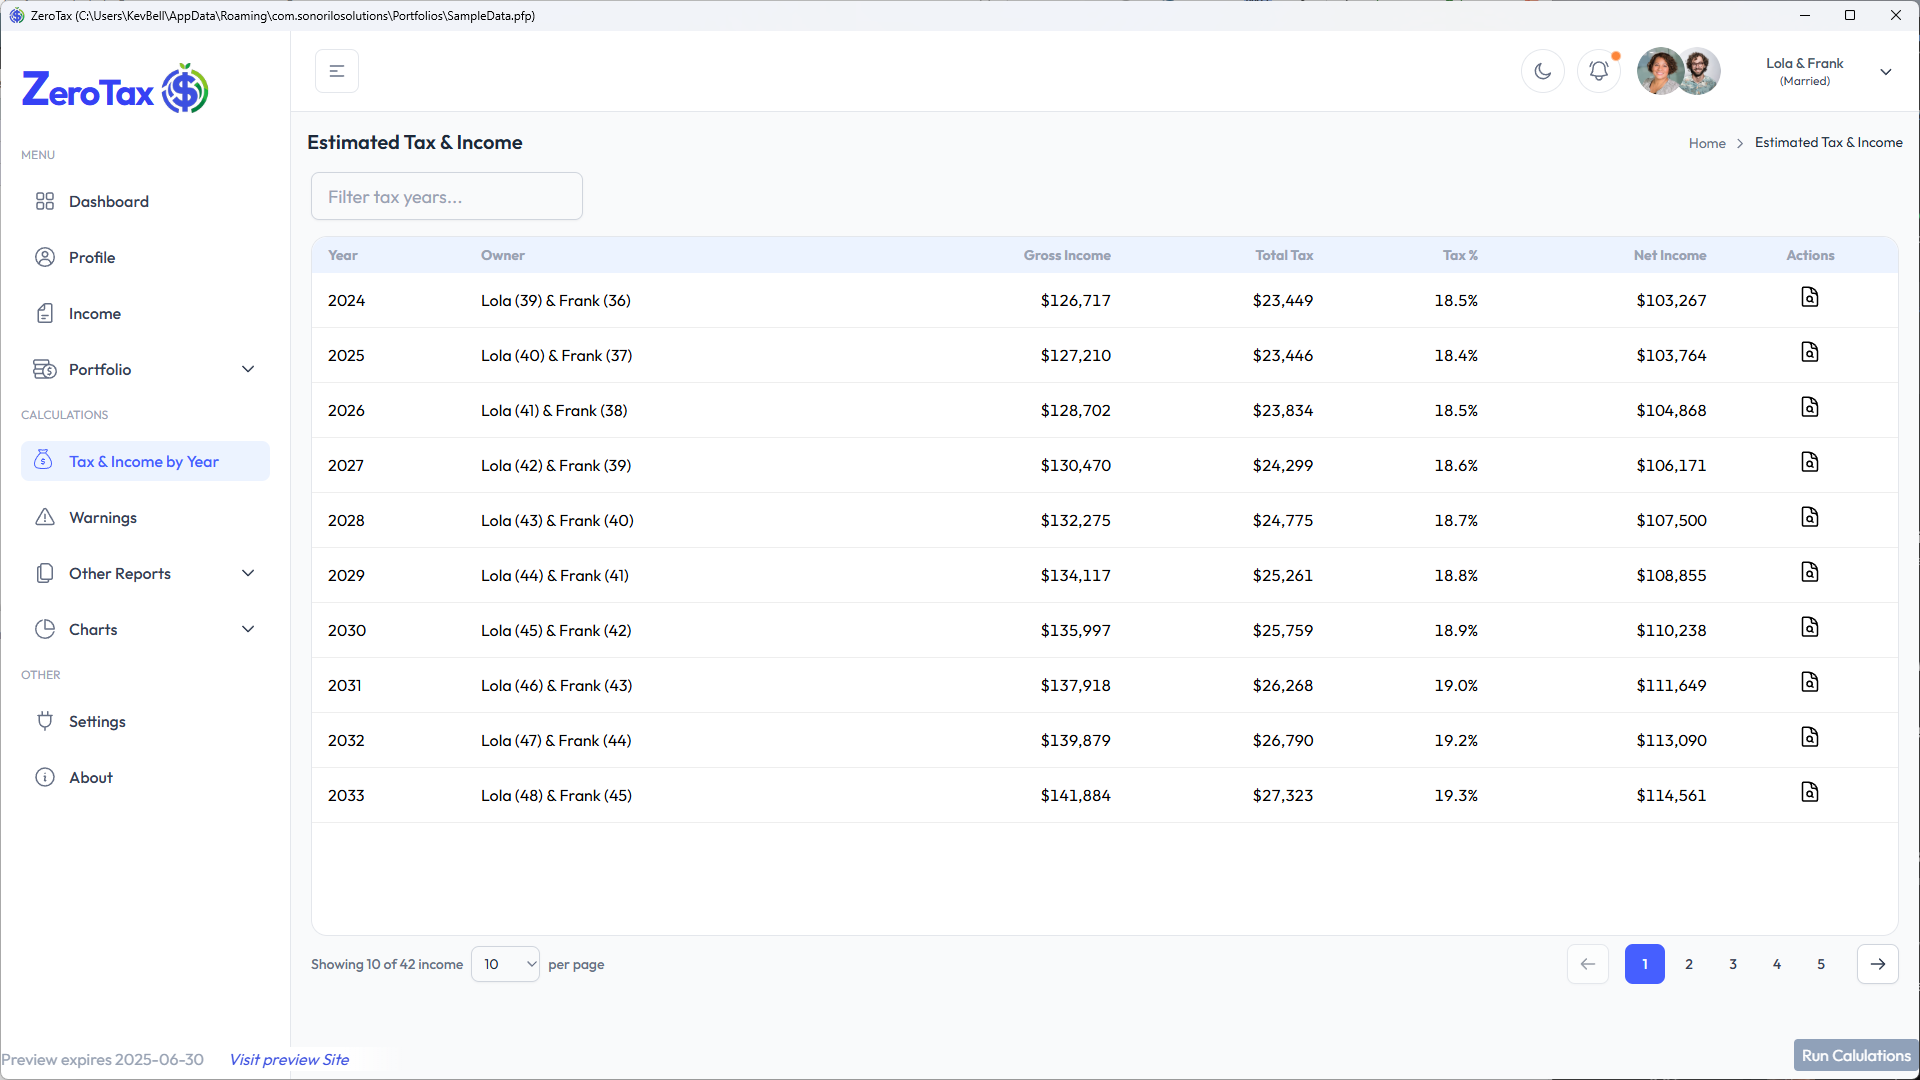The height and width of the screenshot is (1080, 1920).
Task: Click the Lola & Frank avatar picture
Action: point(1678,71)
